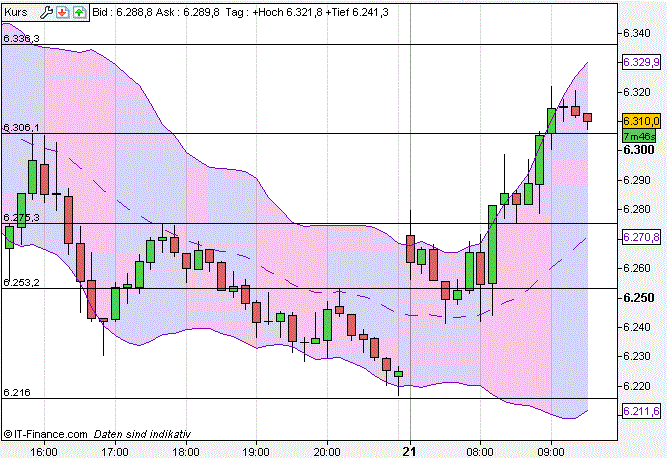Image resolution: width=668 pixels, height=458 pixels.
Task: Click the 6.216 horizontal line label
Action: [x=17, y=392]
